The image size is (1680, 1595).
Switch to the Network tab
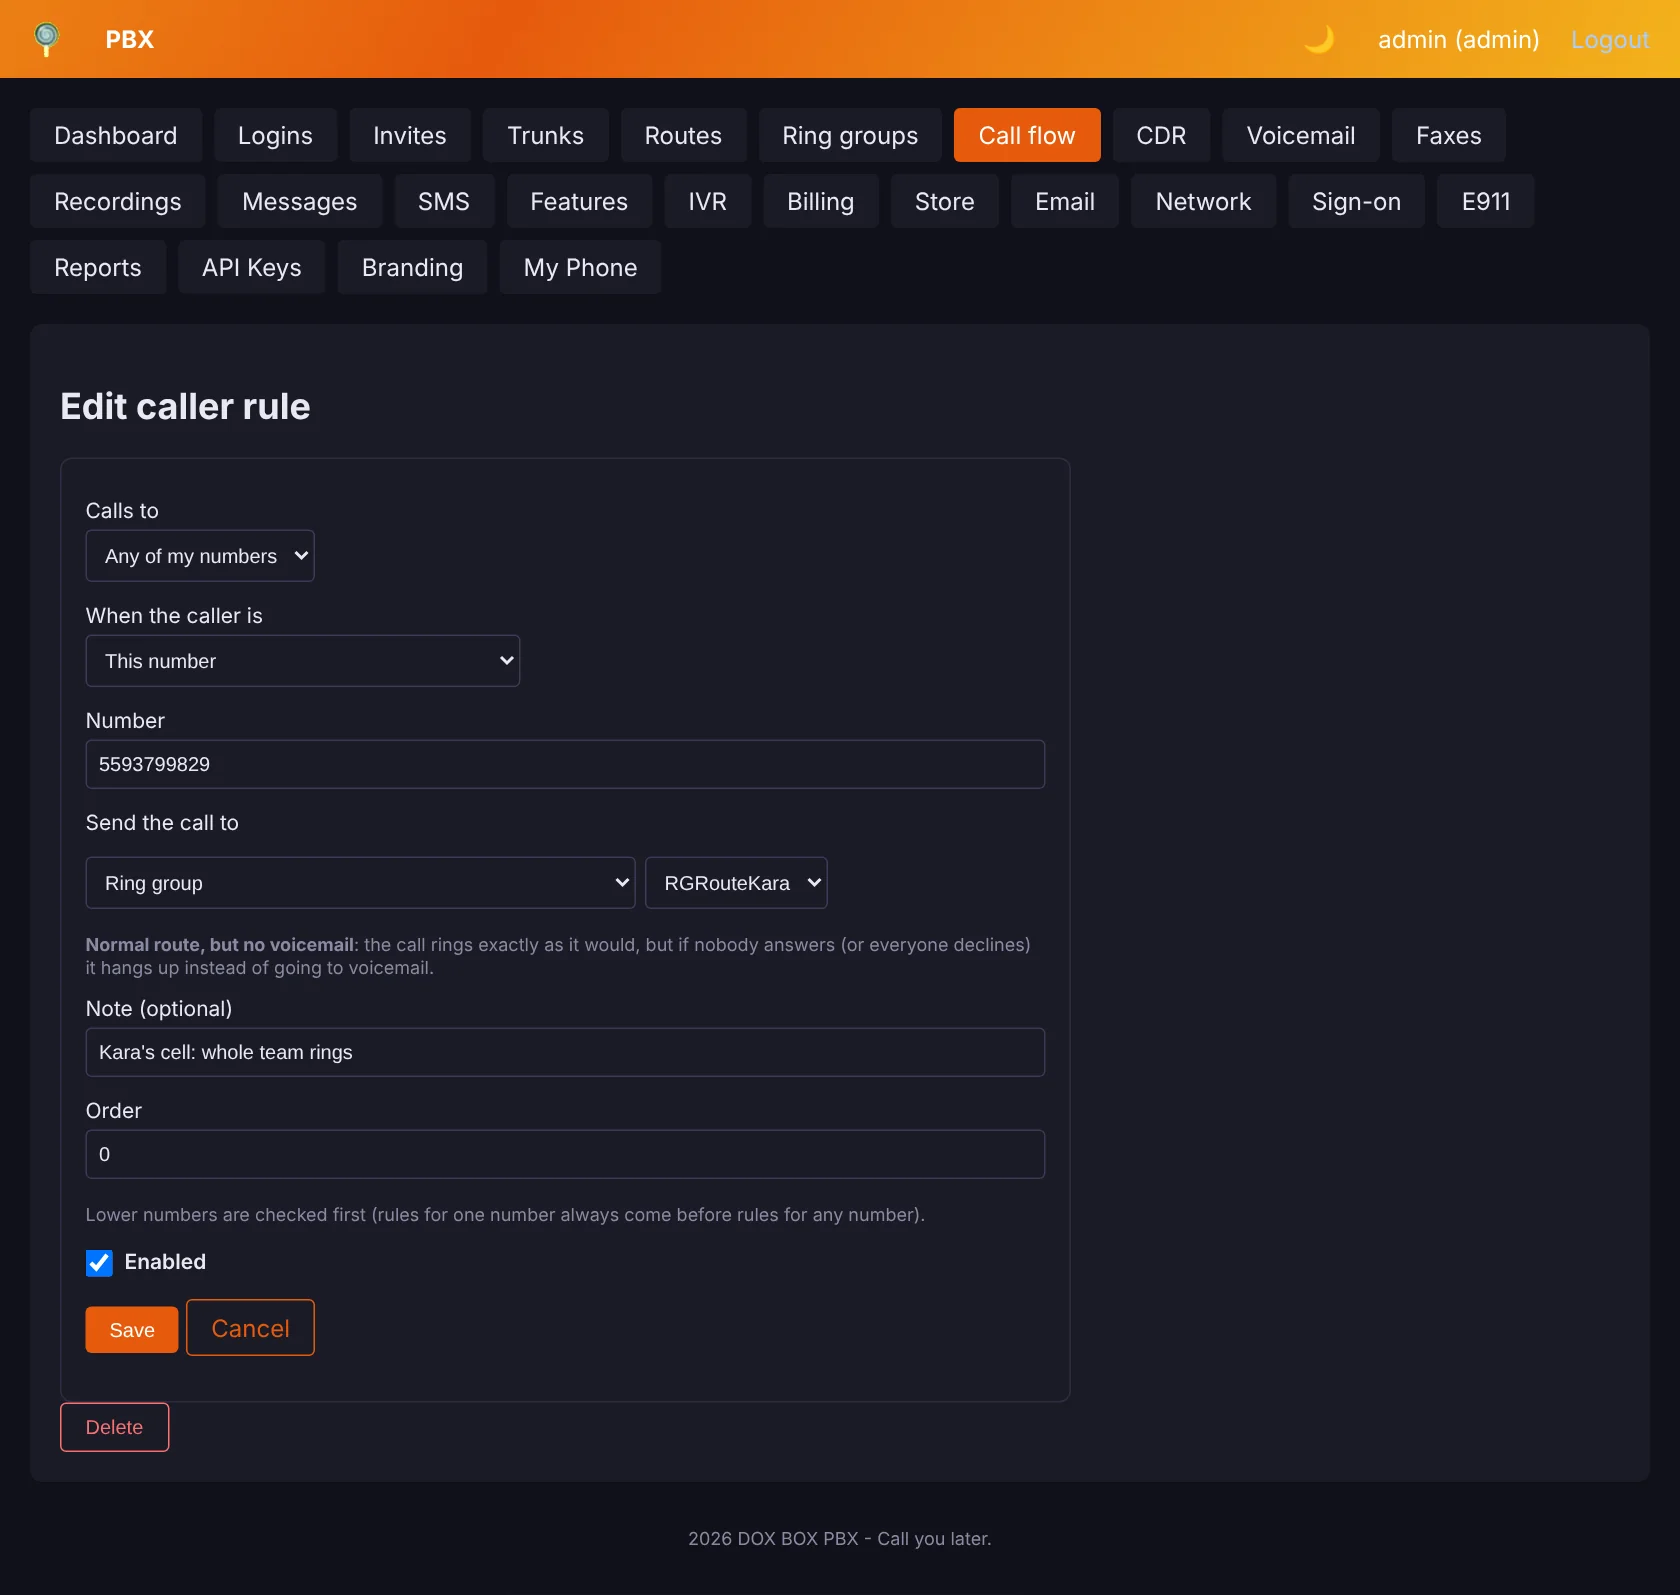point(1204,201)
